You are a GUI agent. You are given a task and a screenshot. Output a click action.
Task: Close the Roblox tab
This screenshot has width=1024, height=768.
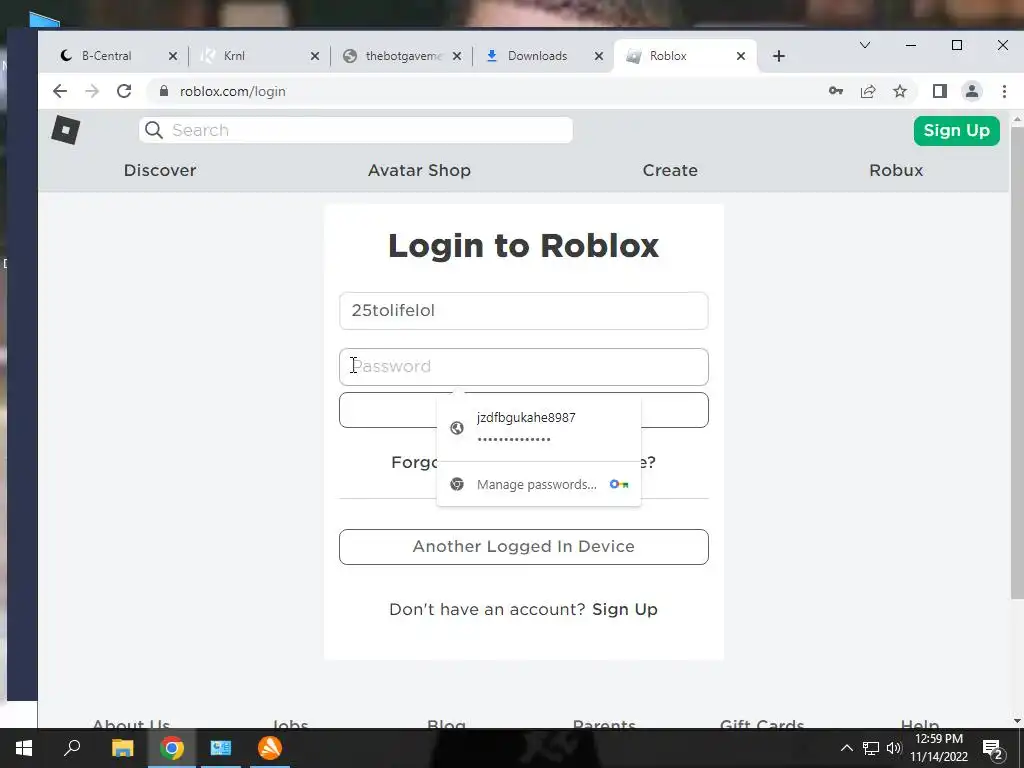(741, 56)
